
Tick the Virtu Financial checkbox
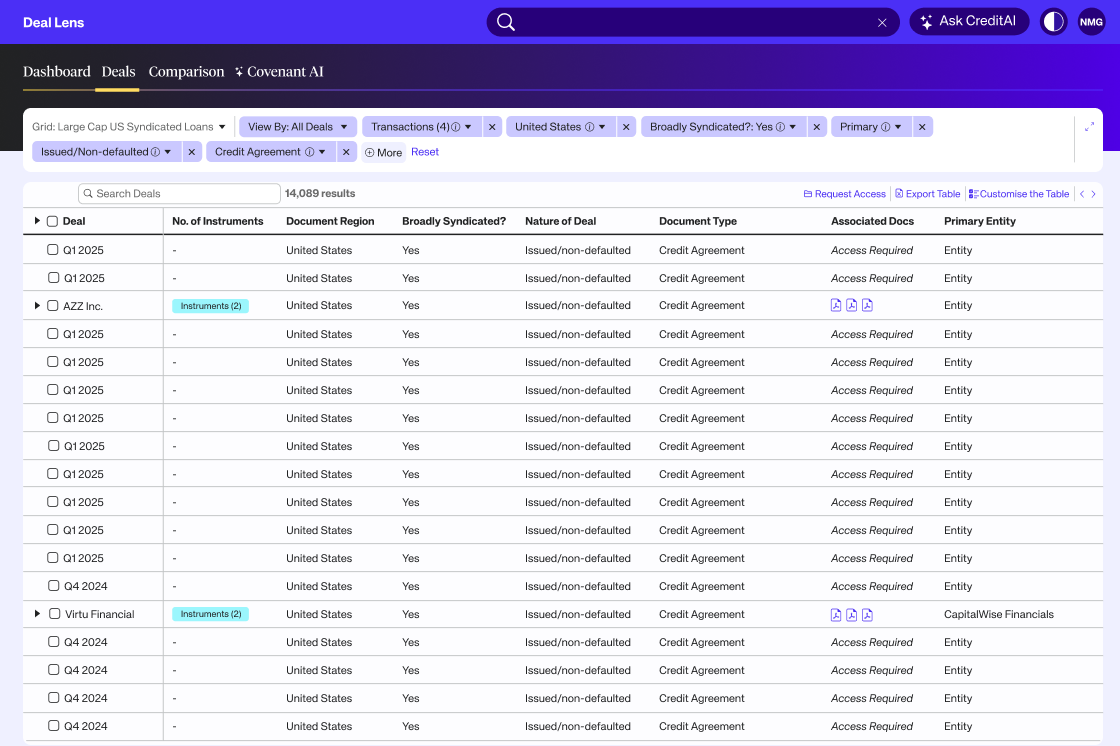coord(54,614)
